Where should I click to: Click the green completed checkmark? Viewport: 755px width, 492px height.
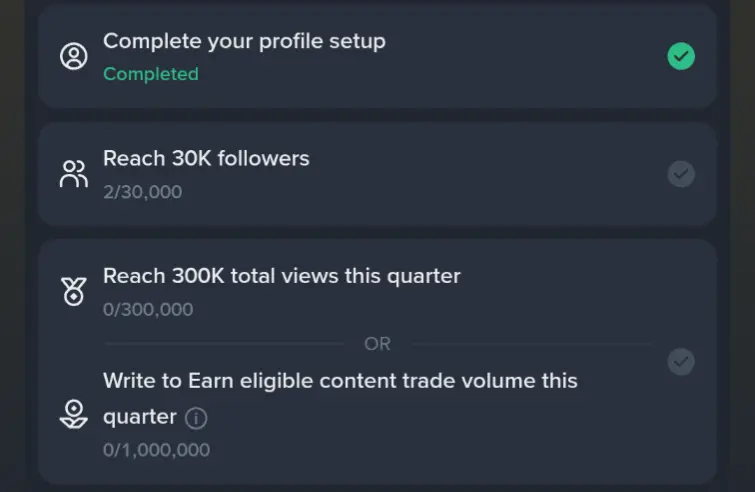pyautogui.click(x=681, y=56)
